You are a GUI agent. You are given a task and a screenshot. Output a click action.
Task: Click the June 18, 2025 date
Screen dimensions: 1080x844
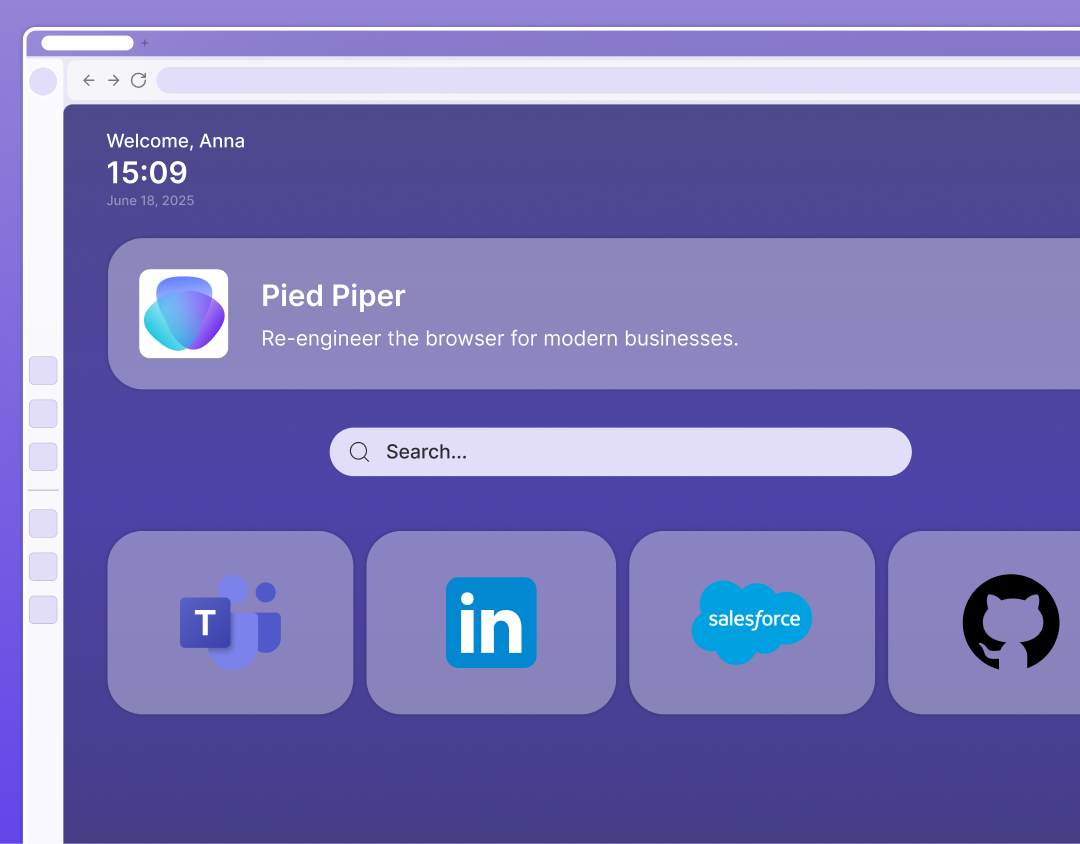pyautogui.click(x=150, y=200)
